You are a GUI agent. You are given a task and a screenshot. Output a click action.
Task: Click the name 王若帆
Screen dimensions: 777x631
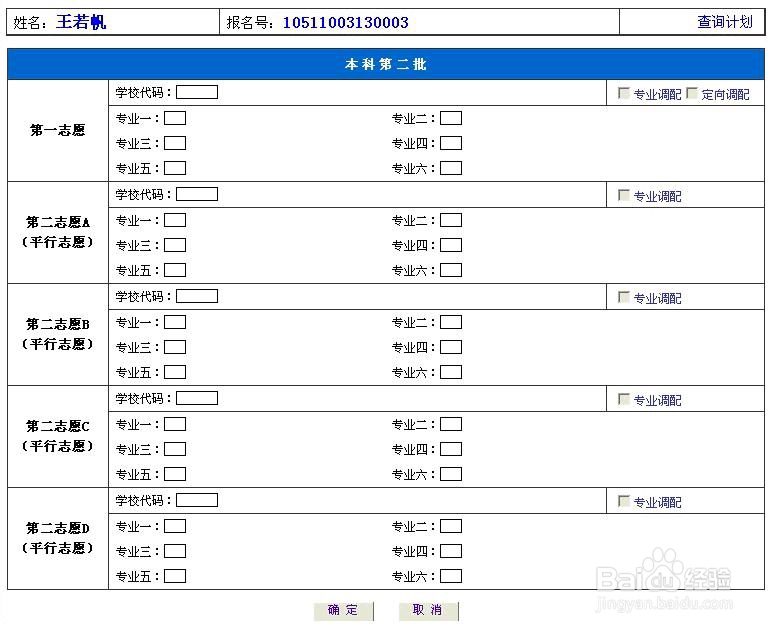(x=81, y=22)
